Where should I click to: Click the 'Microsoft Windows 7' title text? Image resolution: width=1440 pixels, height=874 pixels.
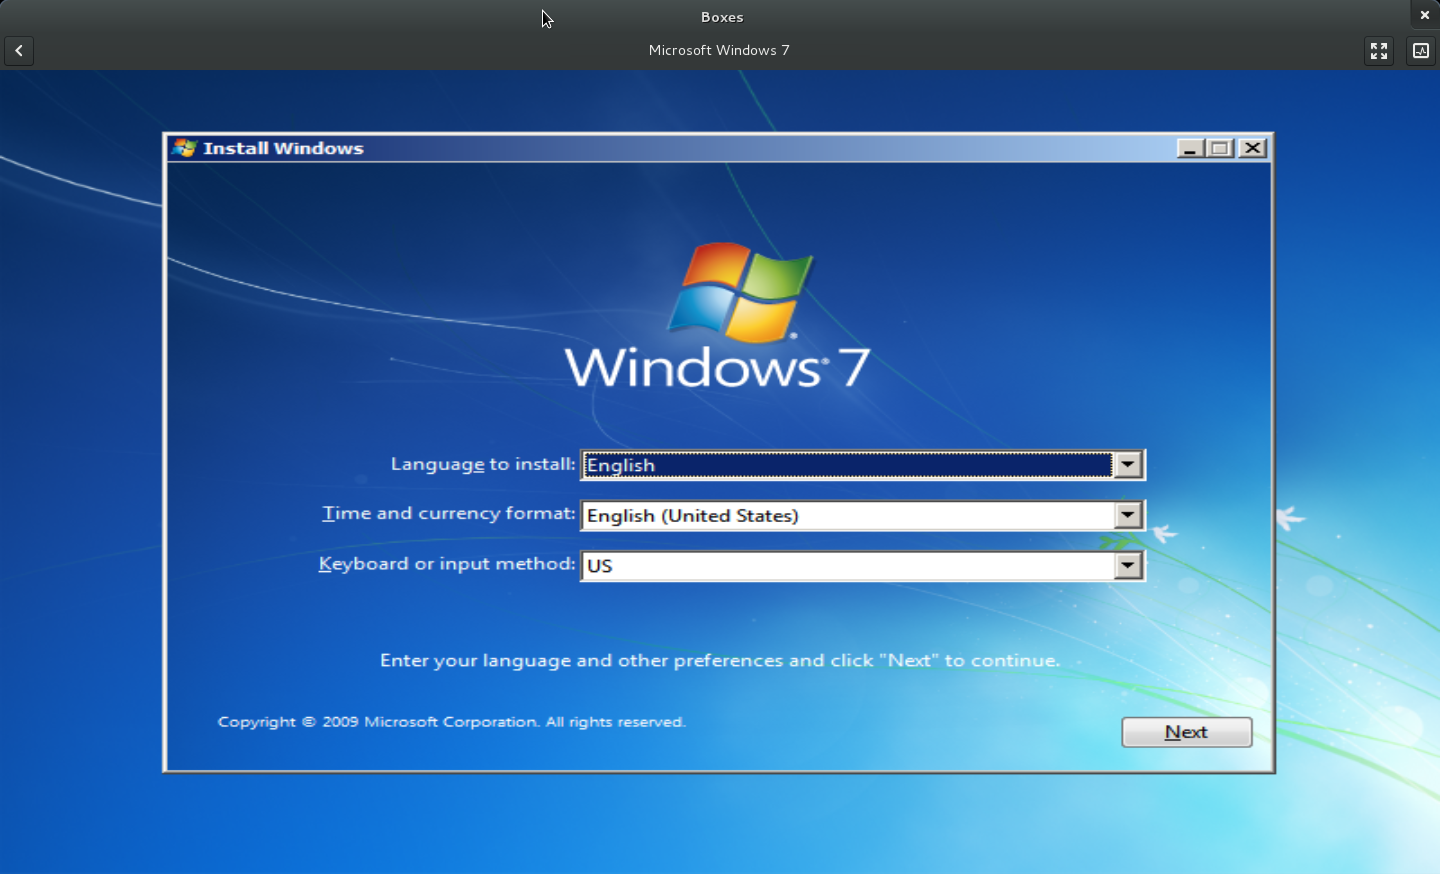(719, 50)
